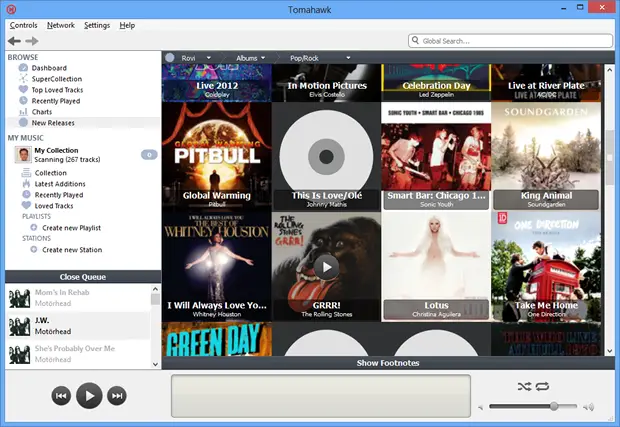
Task: Open the This Is Love/Olé album
Action: coord(326,156)
